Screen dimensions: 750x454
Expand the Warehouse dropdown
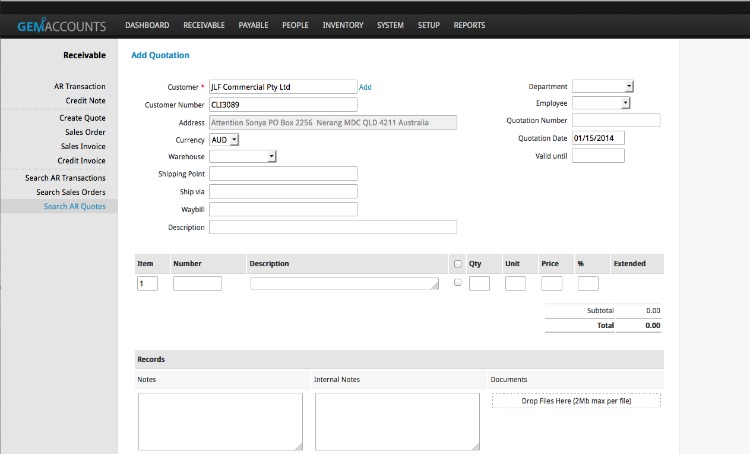(243, 157)
